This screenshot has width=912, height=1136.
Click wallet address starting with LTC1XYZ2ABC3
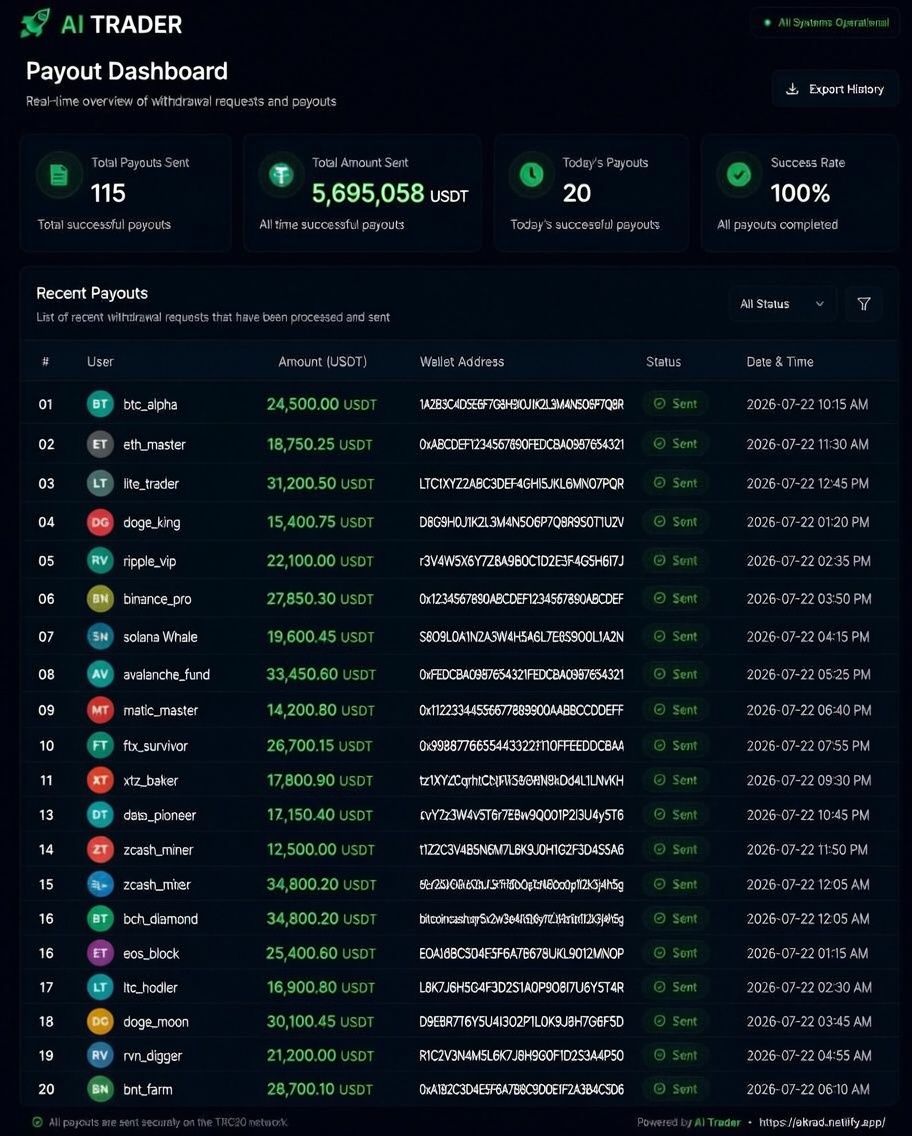point(522,483)
